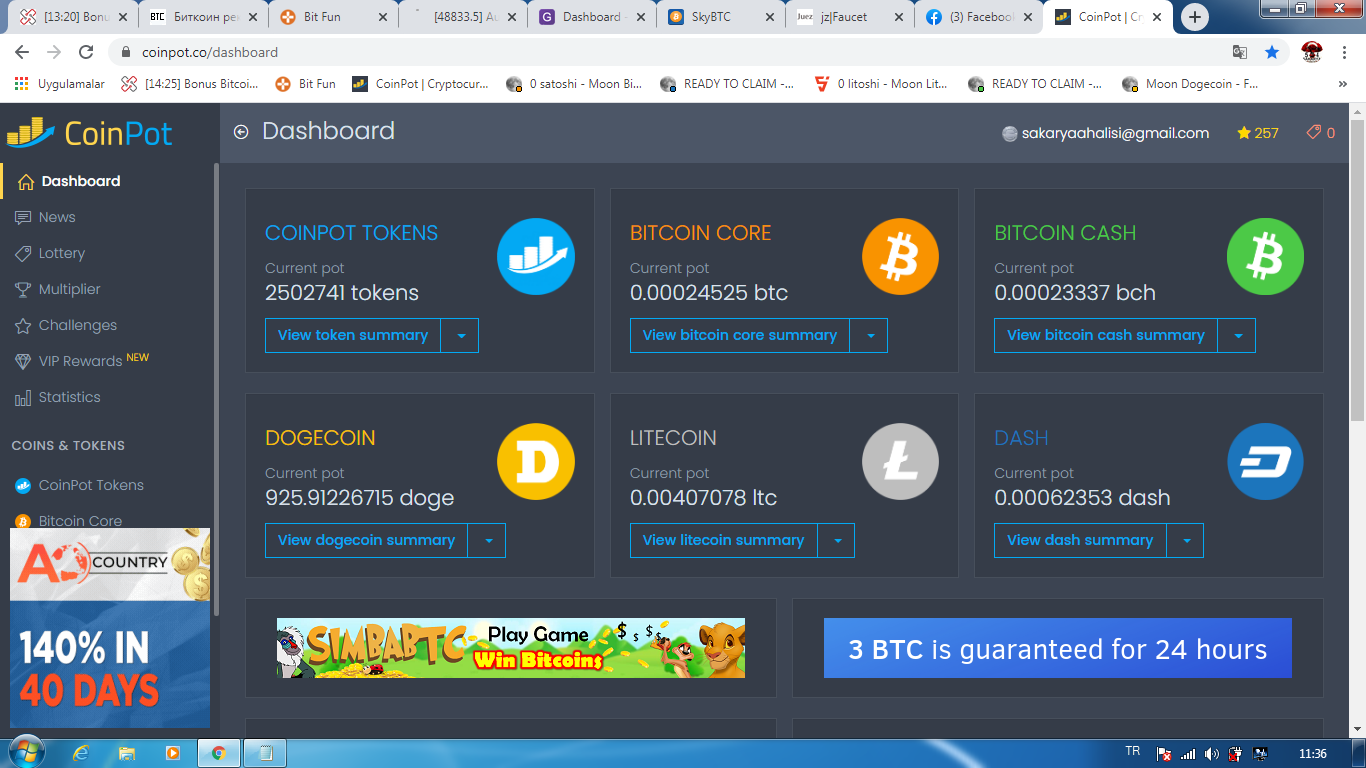1366x768 pixels.
Task: Expand the bitcoin core summary dropdown arrow
Action: tap(869, 336)
